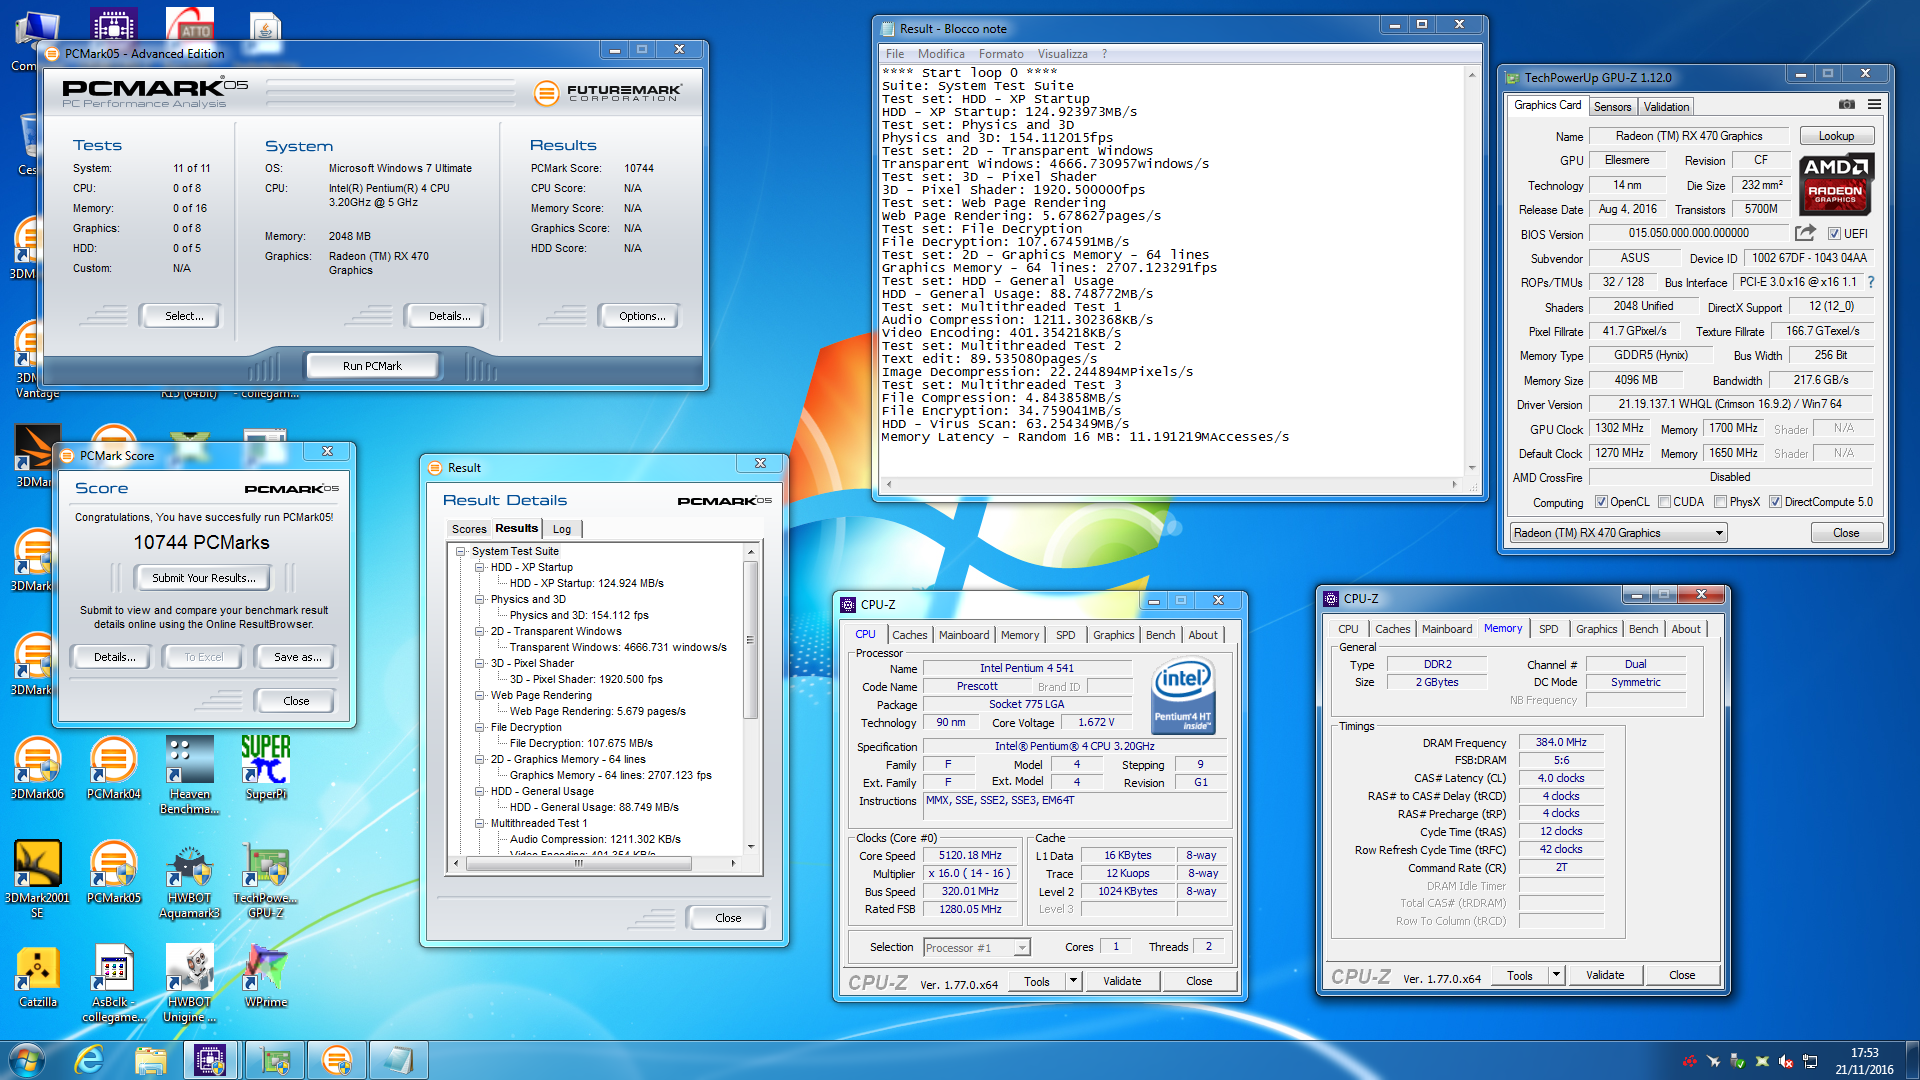Open Windows Explorer from the taskbar
Screen dimensions: 1920x1080
[x=150, y=1060]
